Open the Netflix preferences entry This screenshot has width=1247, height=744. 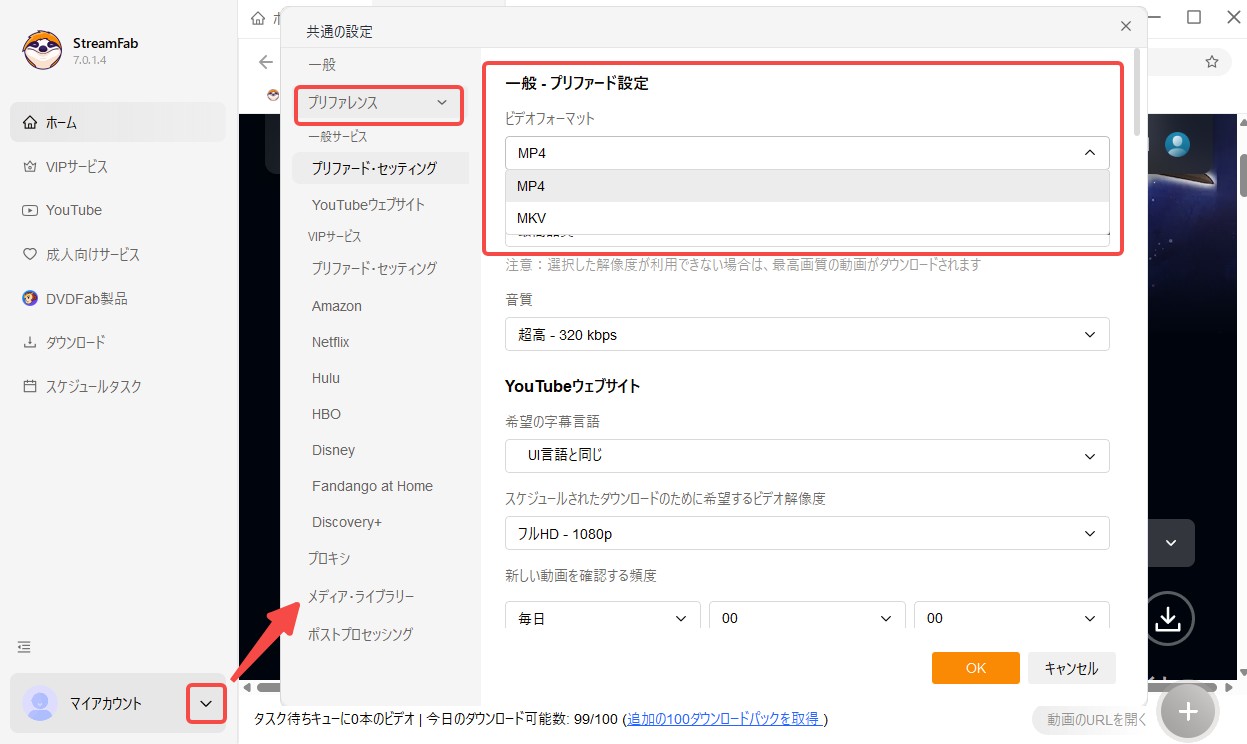330,341
